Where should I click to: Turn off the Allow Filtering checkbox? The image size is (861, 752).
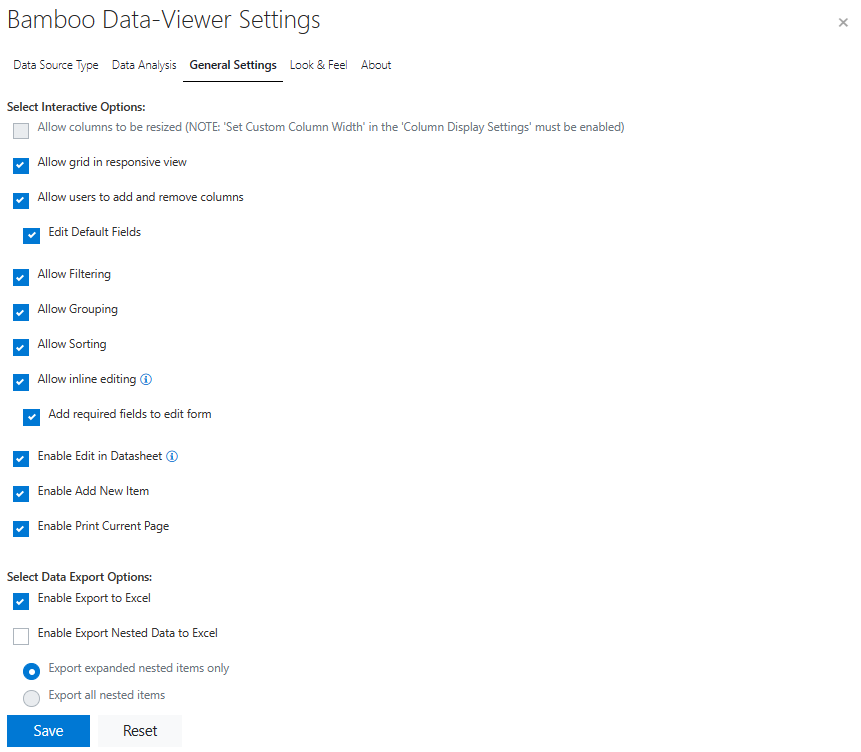21,277
